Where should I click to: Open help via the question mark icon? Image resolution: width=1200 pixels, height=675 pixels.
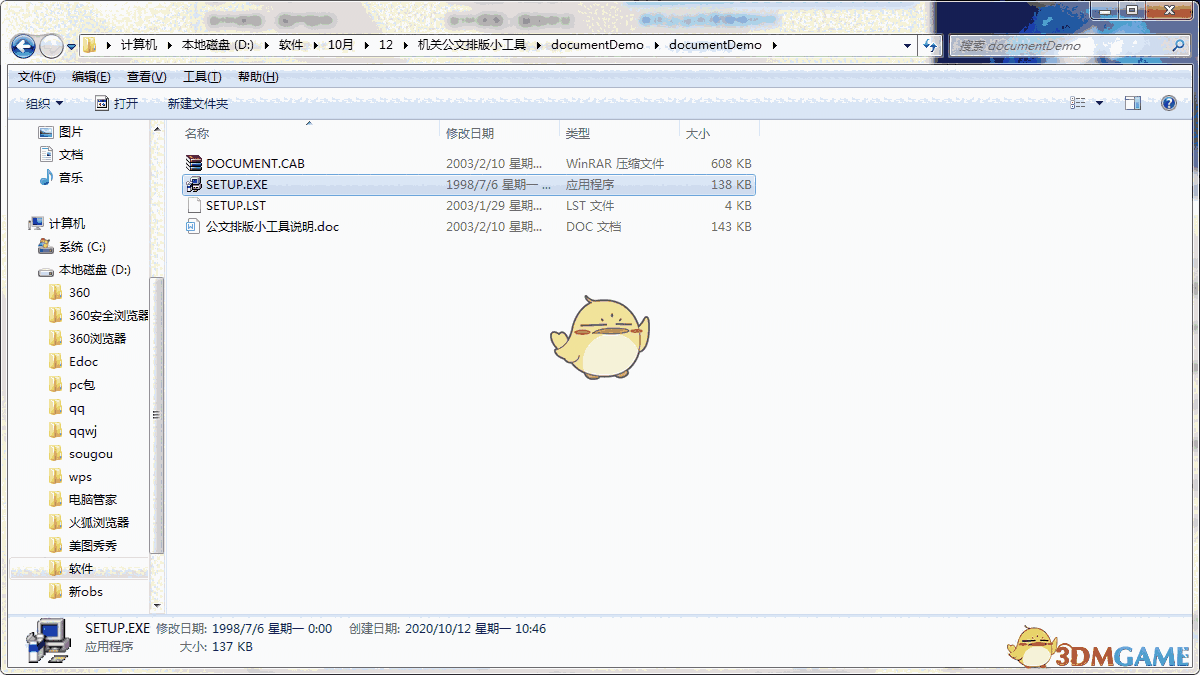pos(1168,102)
